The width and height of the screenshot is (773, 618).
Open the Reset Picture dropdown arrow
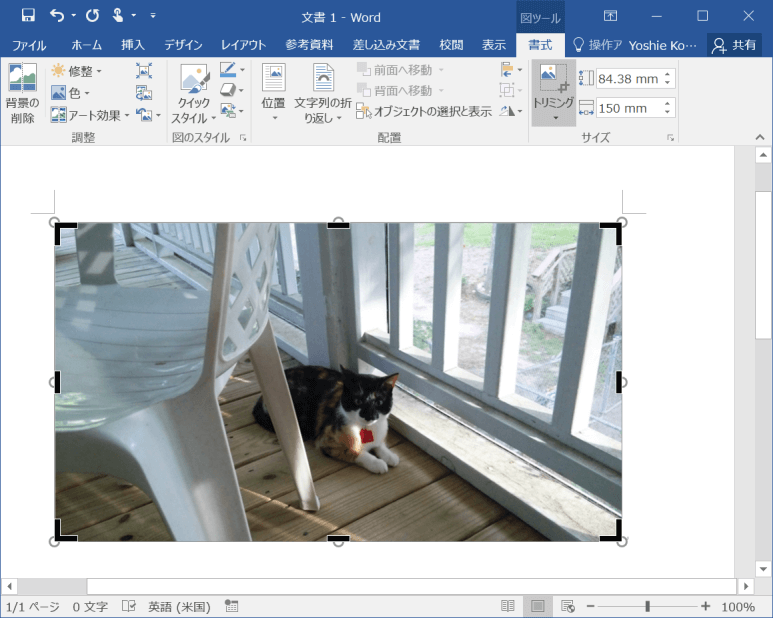[158, 115]
